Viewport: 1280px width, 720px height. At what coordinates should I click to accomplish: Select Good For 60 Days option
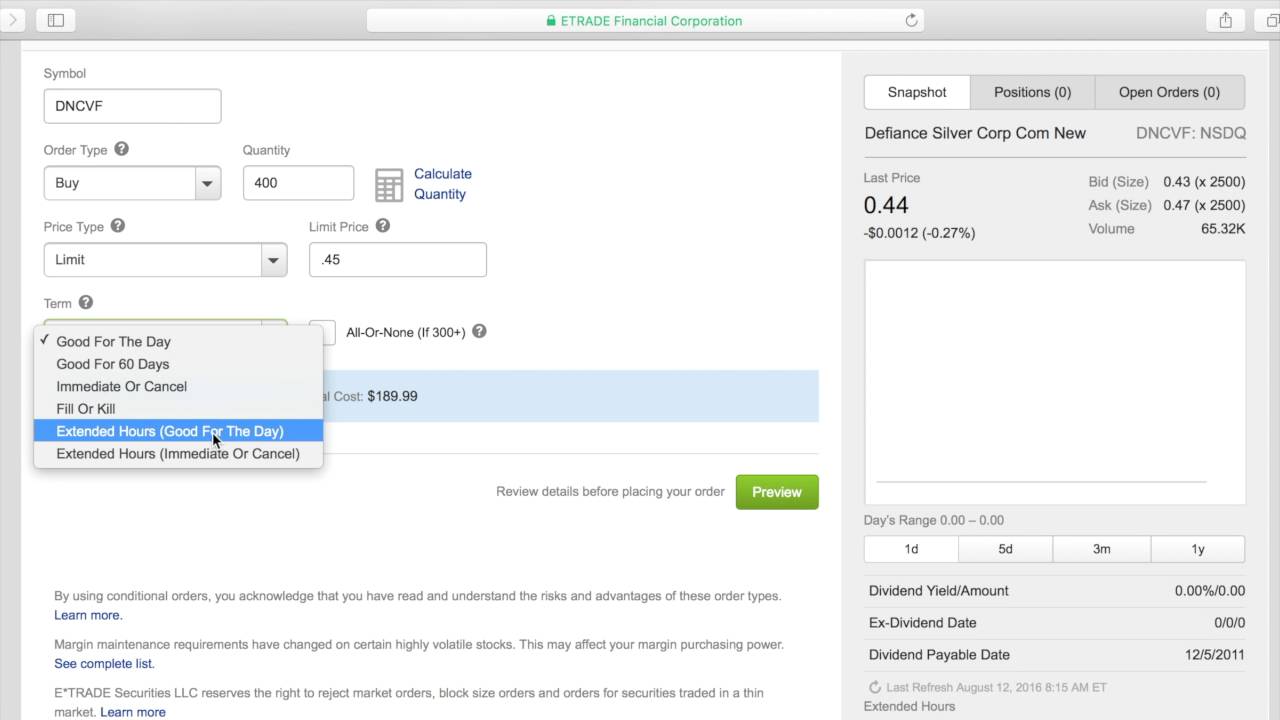coord(178,364)
